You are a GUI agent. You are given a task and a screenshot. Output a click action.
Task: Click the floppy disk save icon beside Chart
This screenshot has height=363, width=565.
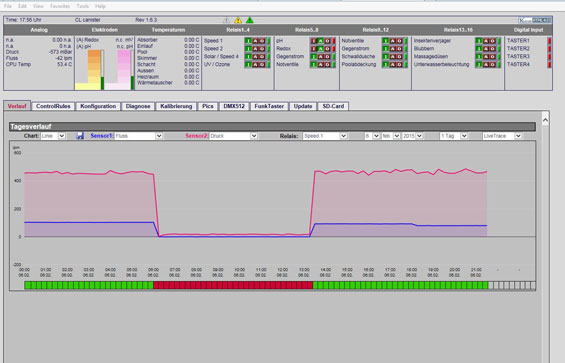[80, 136]
